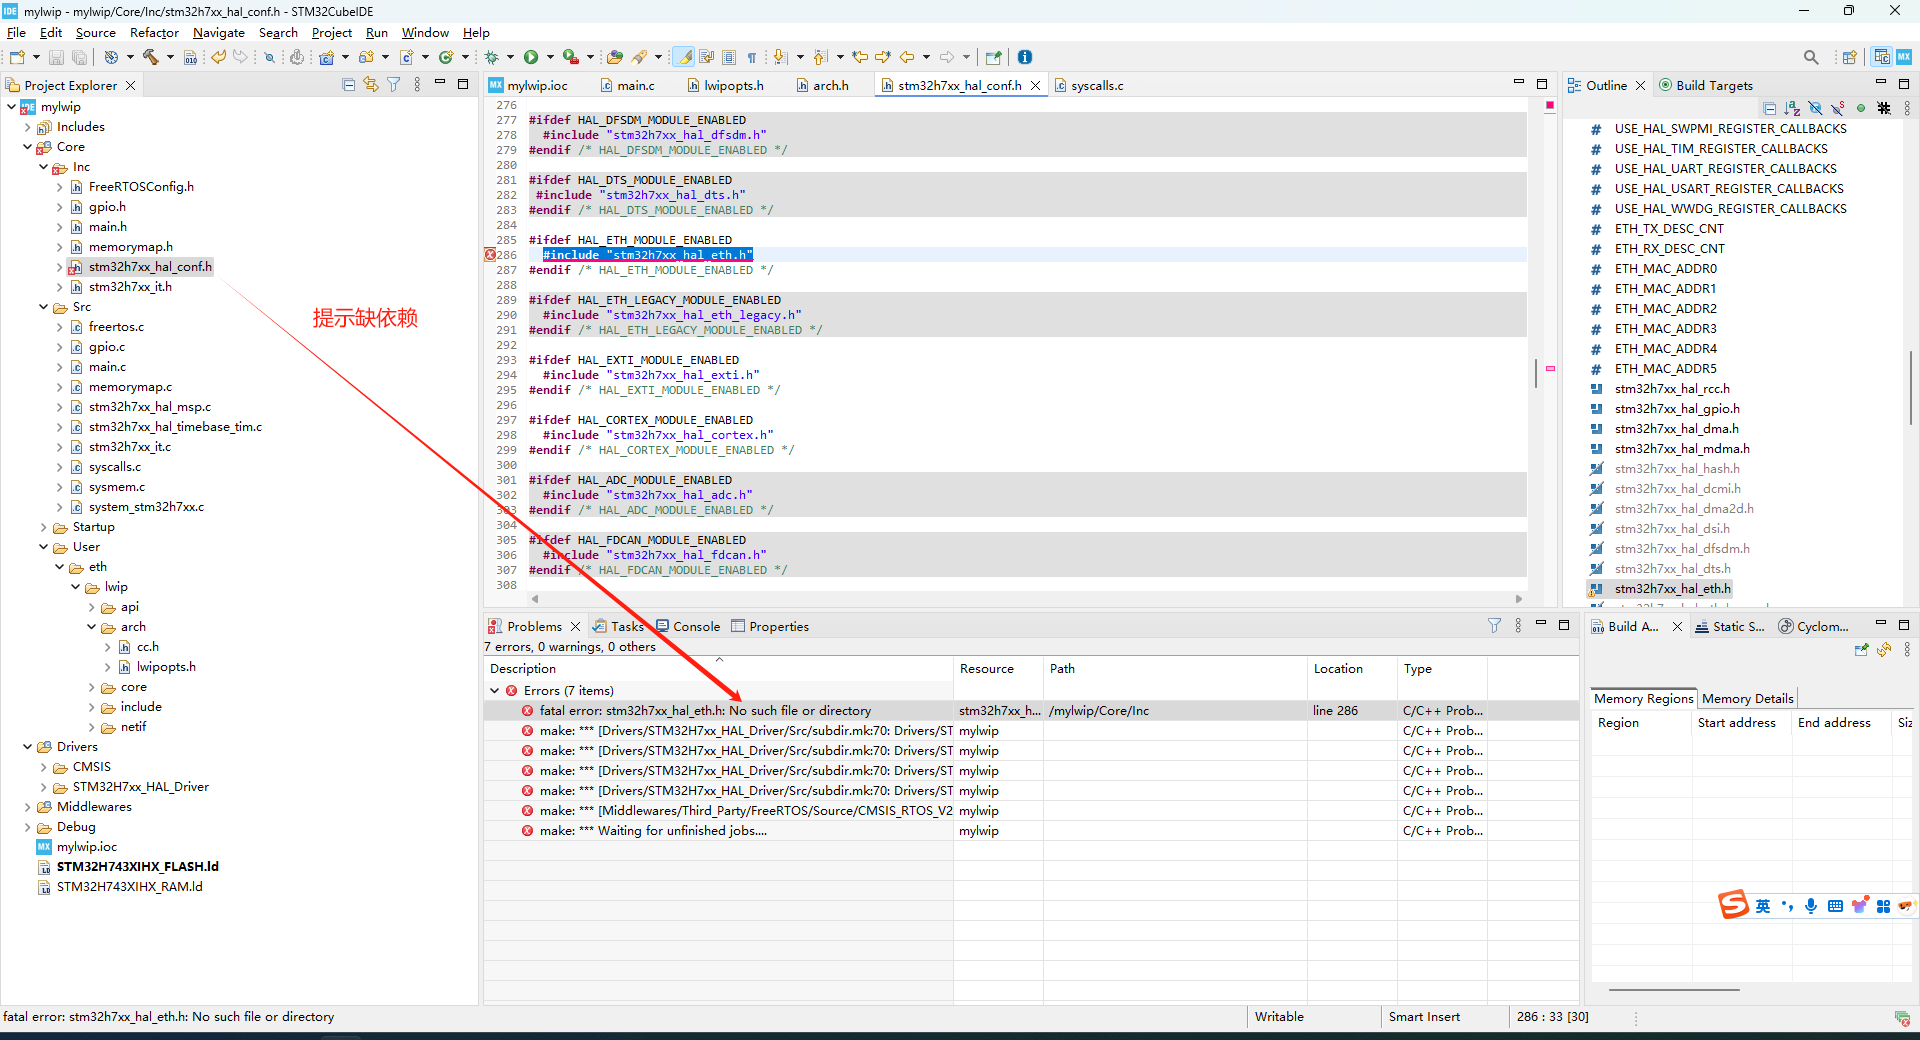Open the toolbar Search magnifier icon

pos(1810,57)
